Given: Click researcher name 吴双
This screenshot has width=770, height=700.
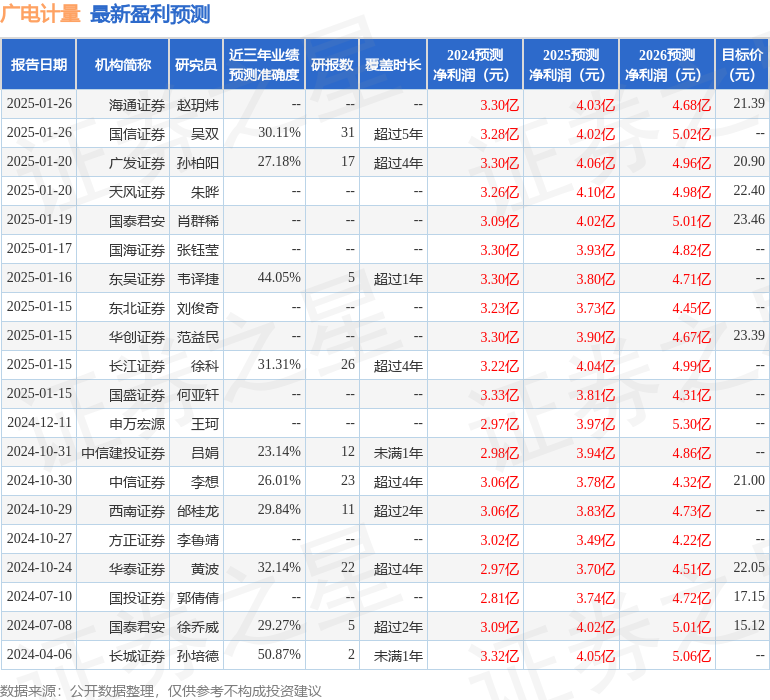Looking at the screenshot, I should pos(204,134).
